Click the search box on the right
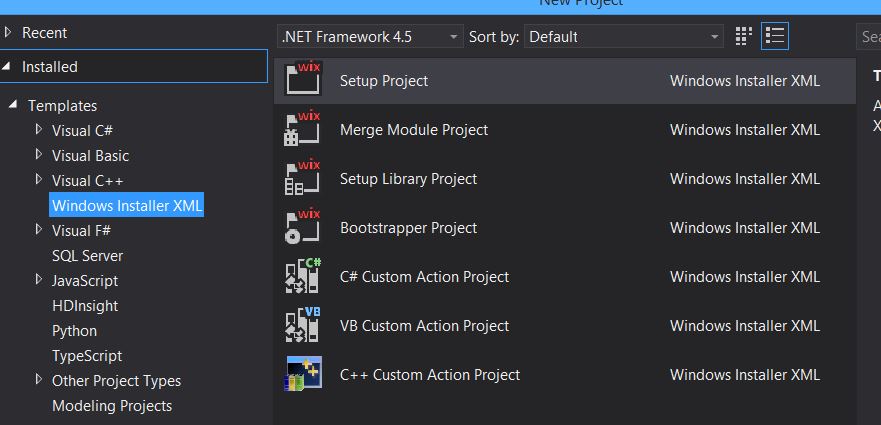Screen dimensions: 881x425 [x=869, y=37]
